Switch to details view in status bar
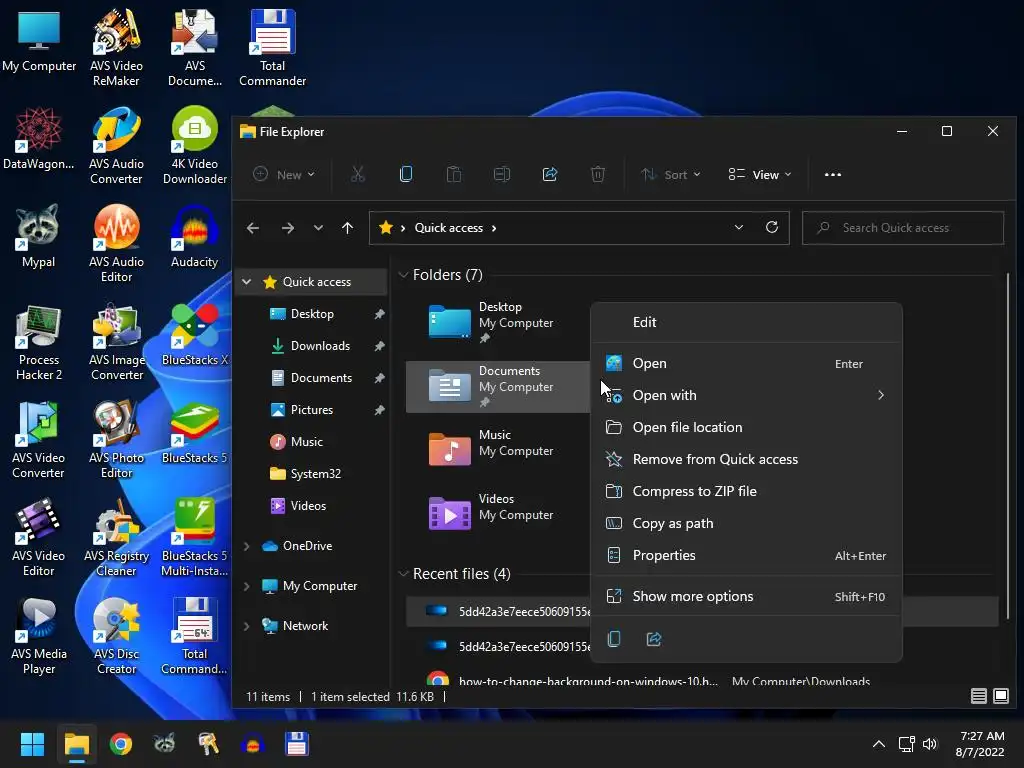The height and width of the screenshot is (768, 1024). (x=978, y=696)
